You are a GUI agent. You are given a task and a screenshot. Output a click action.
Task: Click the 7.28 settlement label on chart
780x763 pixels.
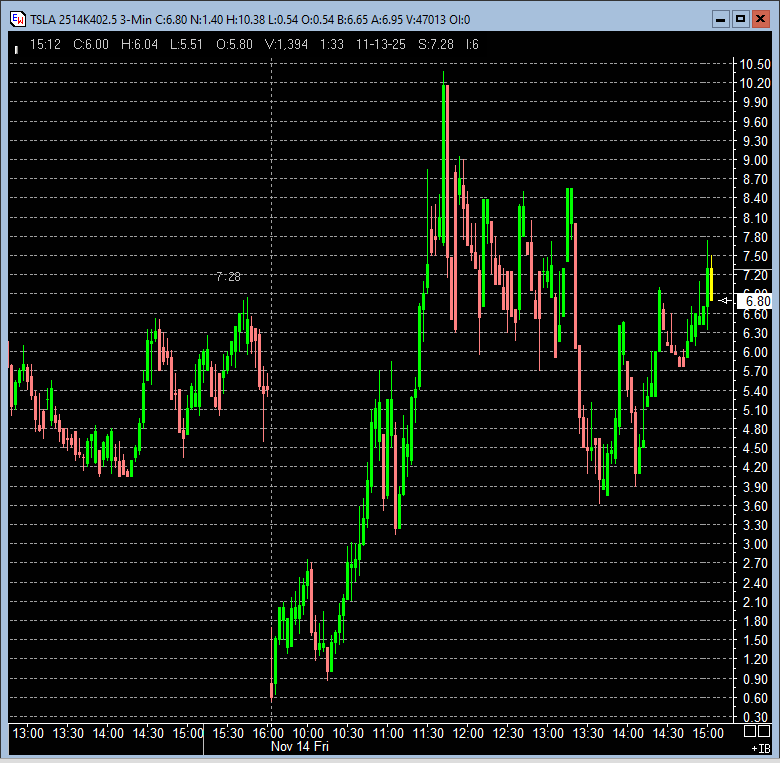(x=228, y=277)
